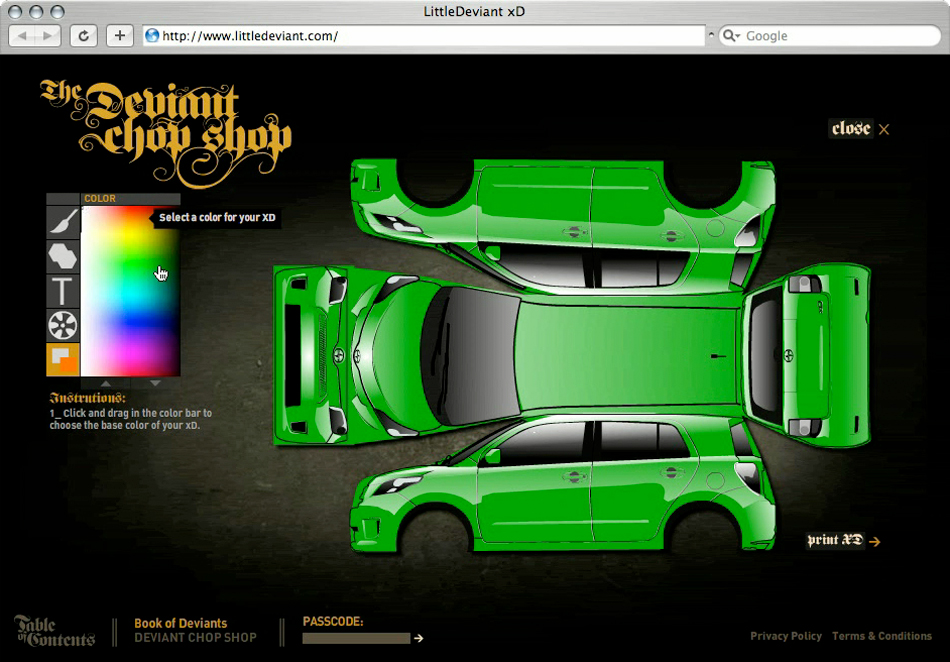Choose the text T tool
The width and height of the screenshot is (950, 662).
pos(62,291)
